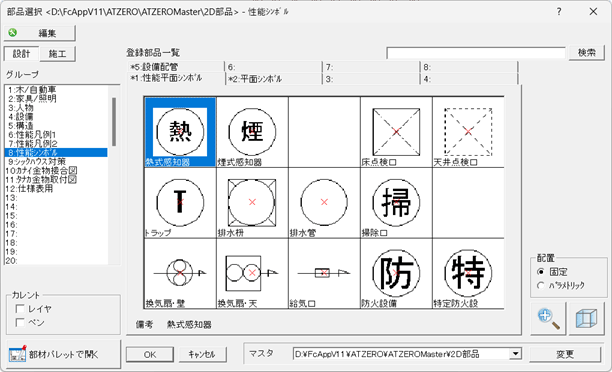612x372 pixels.
Task: Choose the 天井点検口 ceiling hatch symbol
Action: click(x=468, y=132)
